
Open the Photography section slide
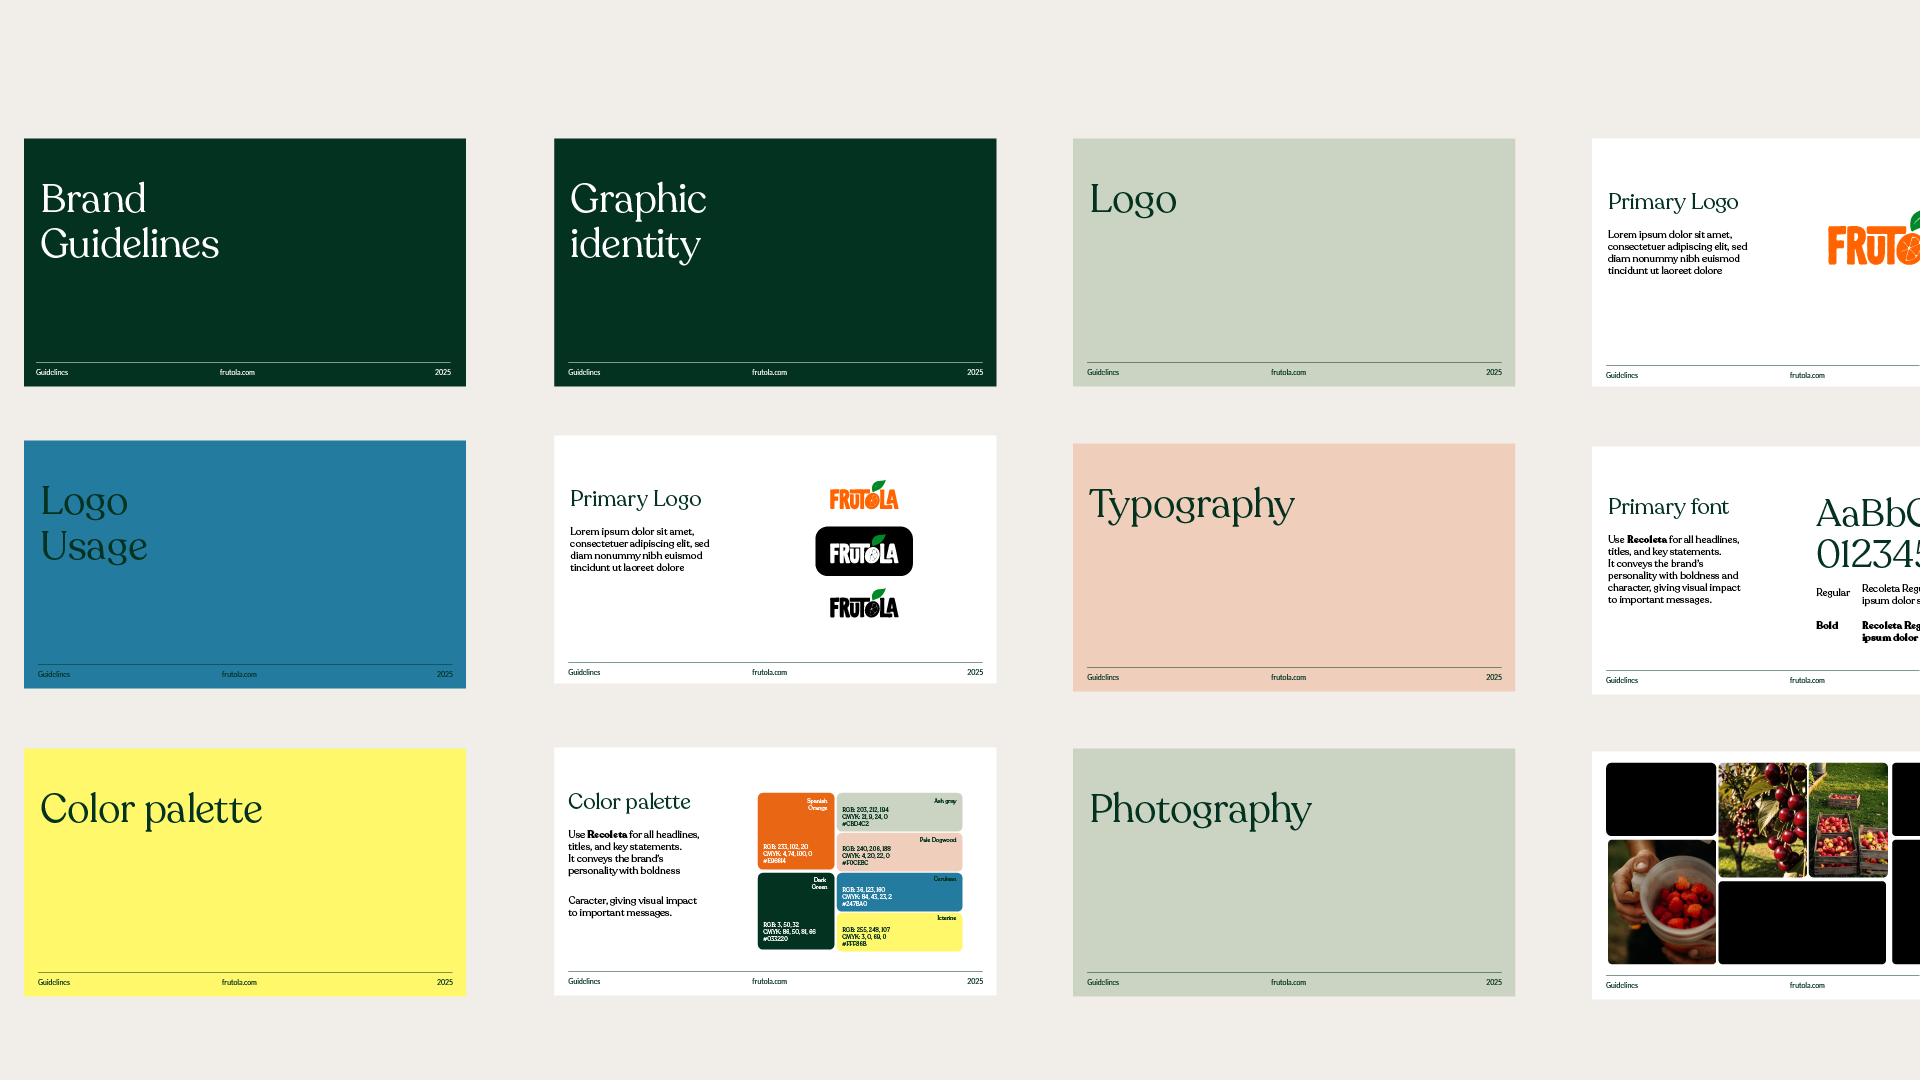(1293, 872)
